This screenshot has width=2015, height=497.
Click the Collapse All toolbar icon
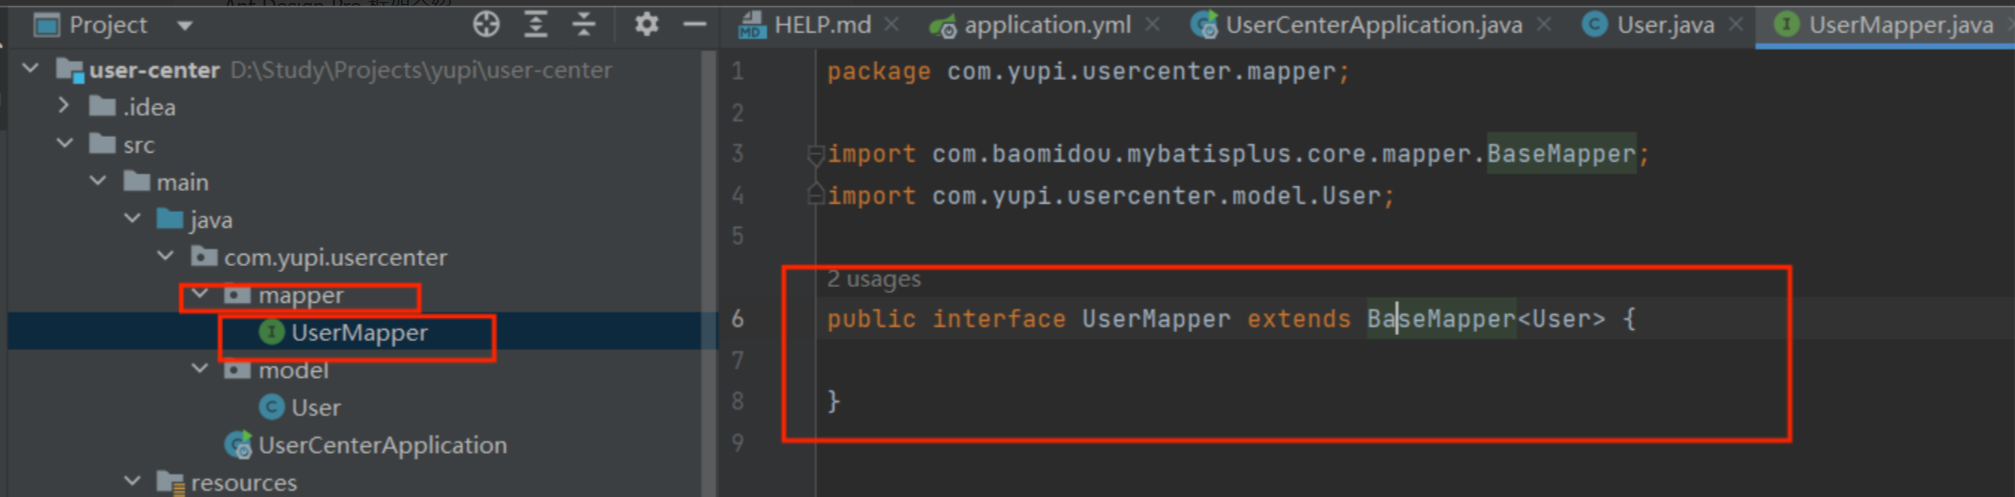tap(584, 24)
